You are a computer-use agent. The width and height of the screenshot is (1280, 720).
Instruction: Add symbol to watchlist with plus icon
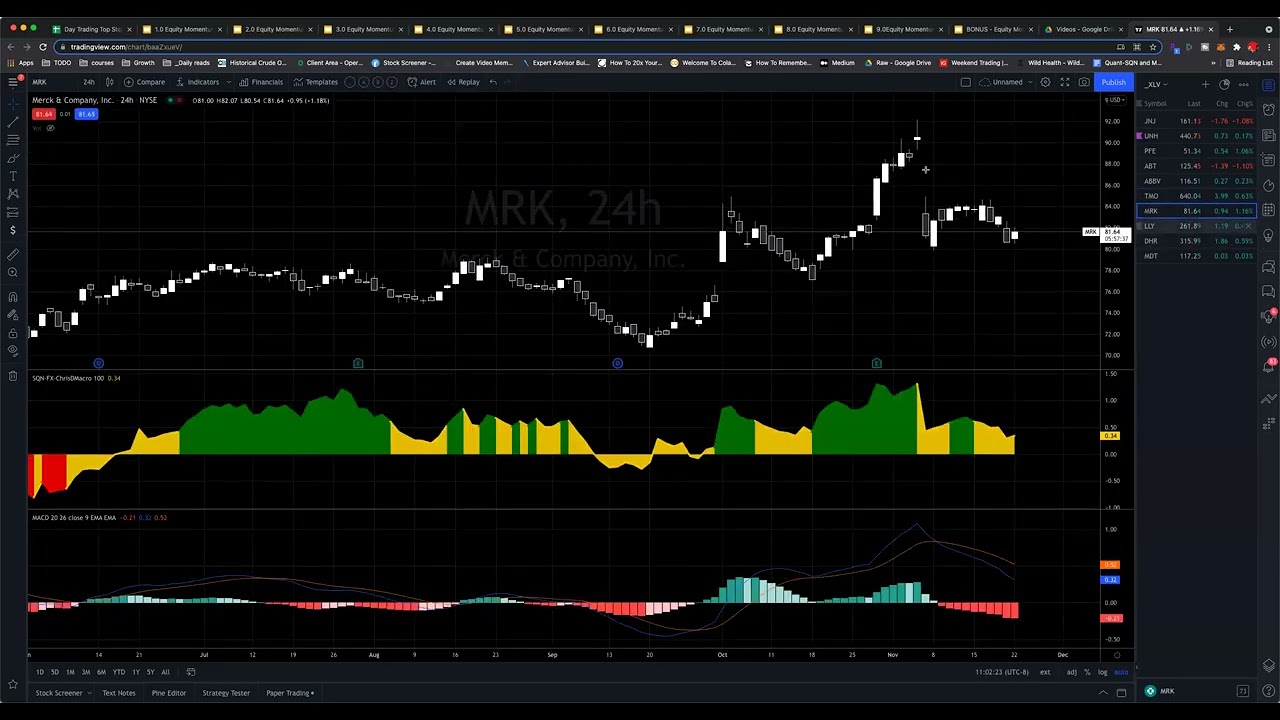click(1205, 85)
